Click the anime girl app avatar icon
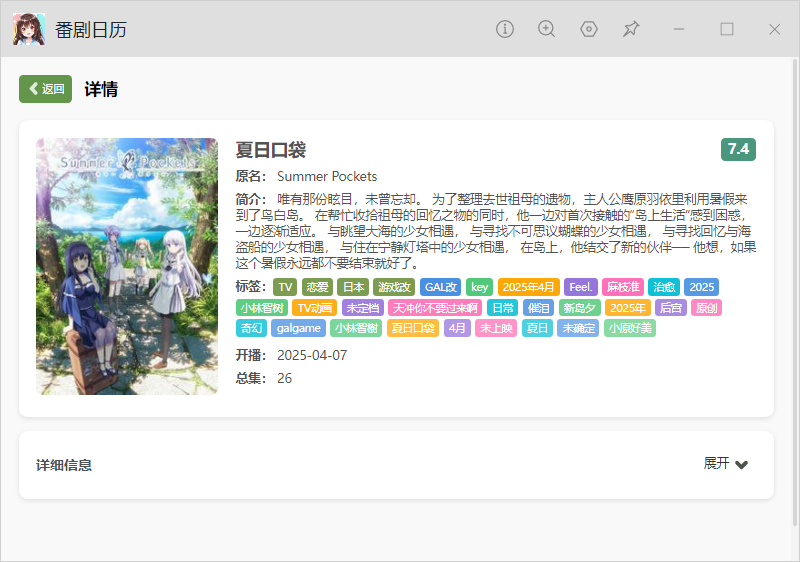 pyautogui.click(x=29, y=29)
